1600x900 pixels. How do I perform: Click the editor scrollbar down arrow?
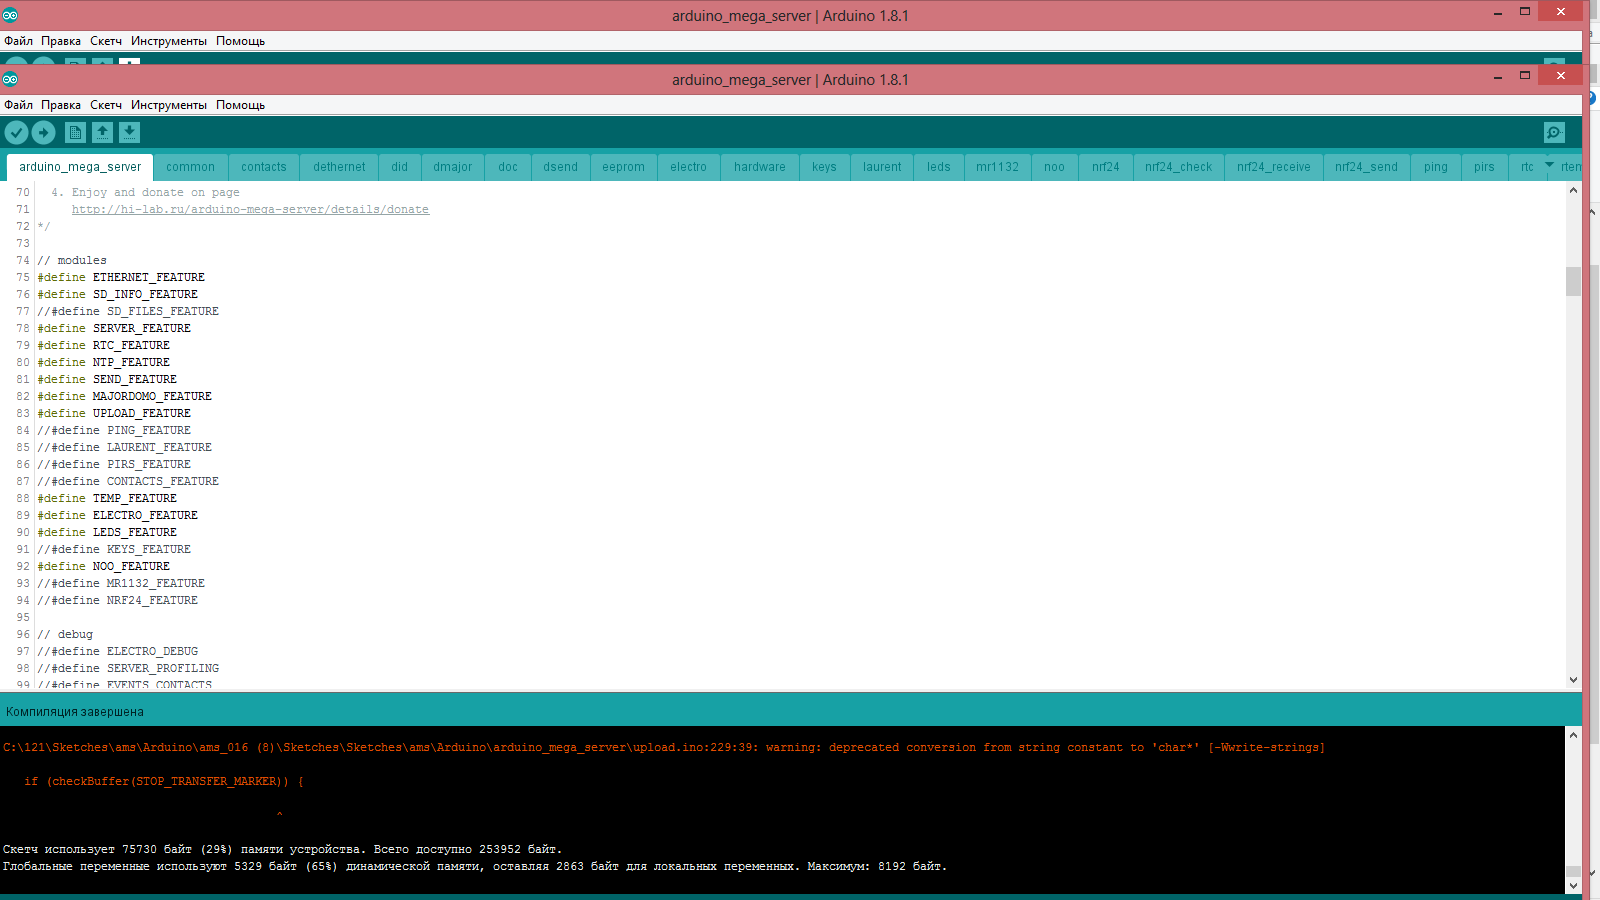(x=1573, y=680)
